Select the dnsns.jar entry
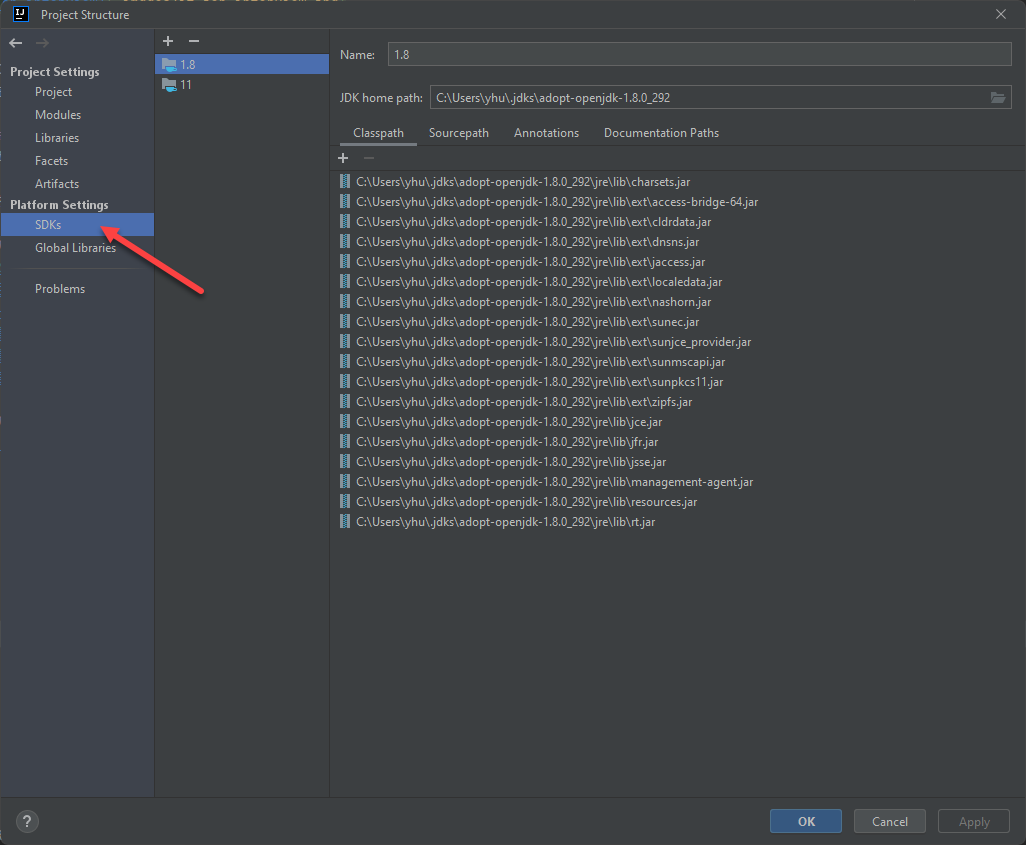This screenshot has height=845, width=1026. click(x=520, y=242)
